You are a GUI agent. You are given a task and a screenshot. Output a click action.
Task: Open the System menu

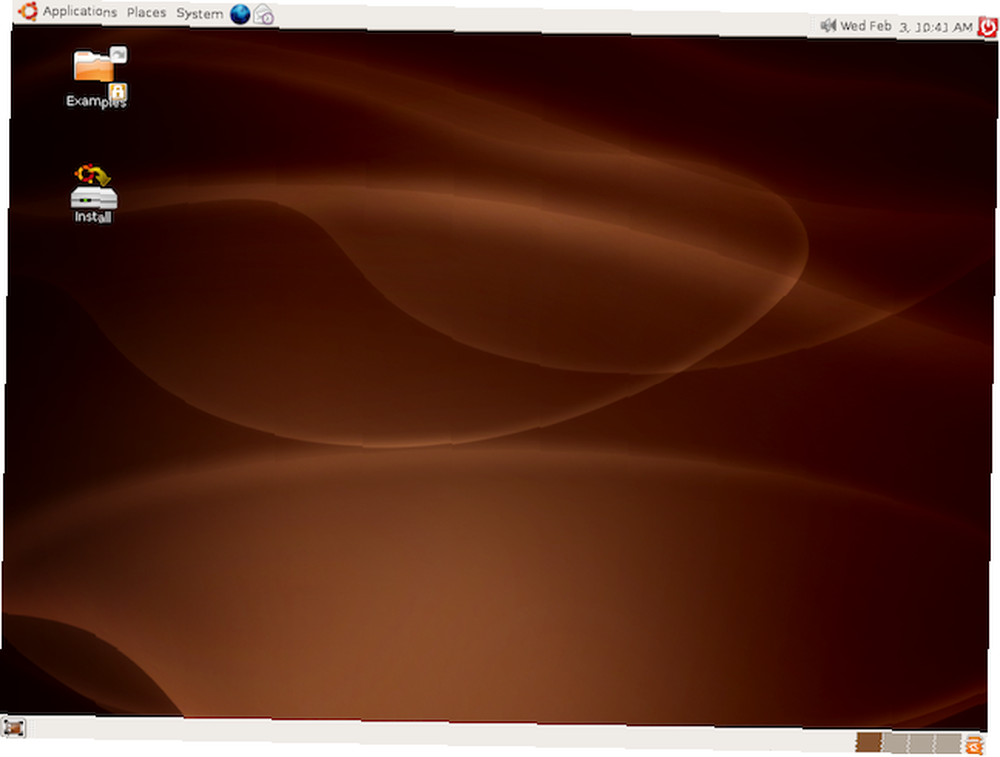coord(199,13)
